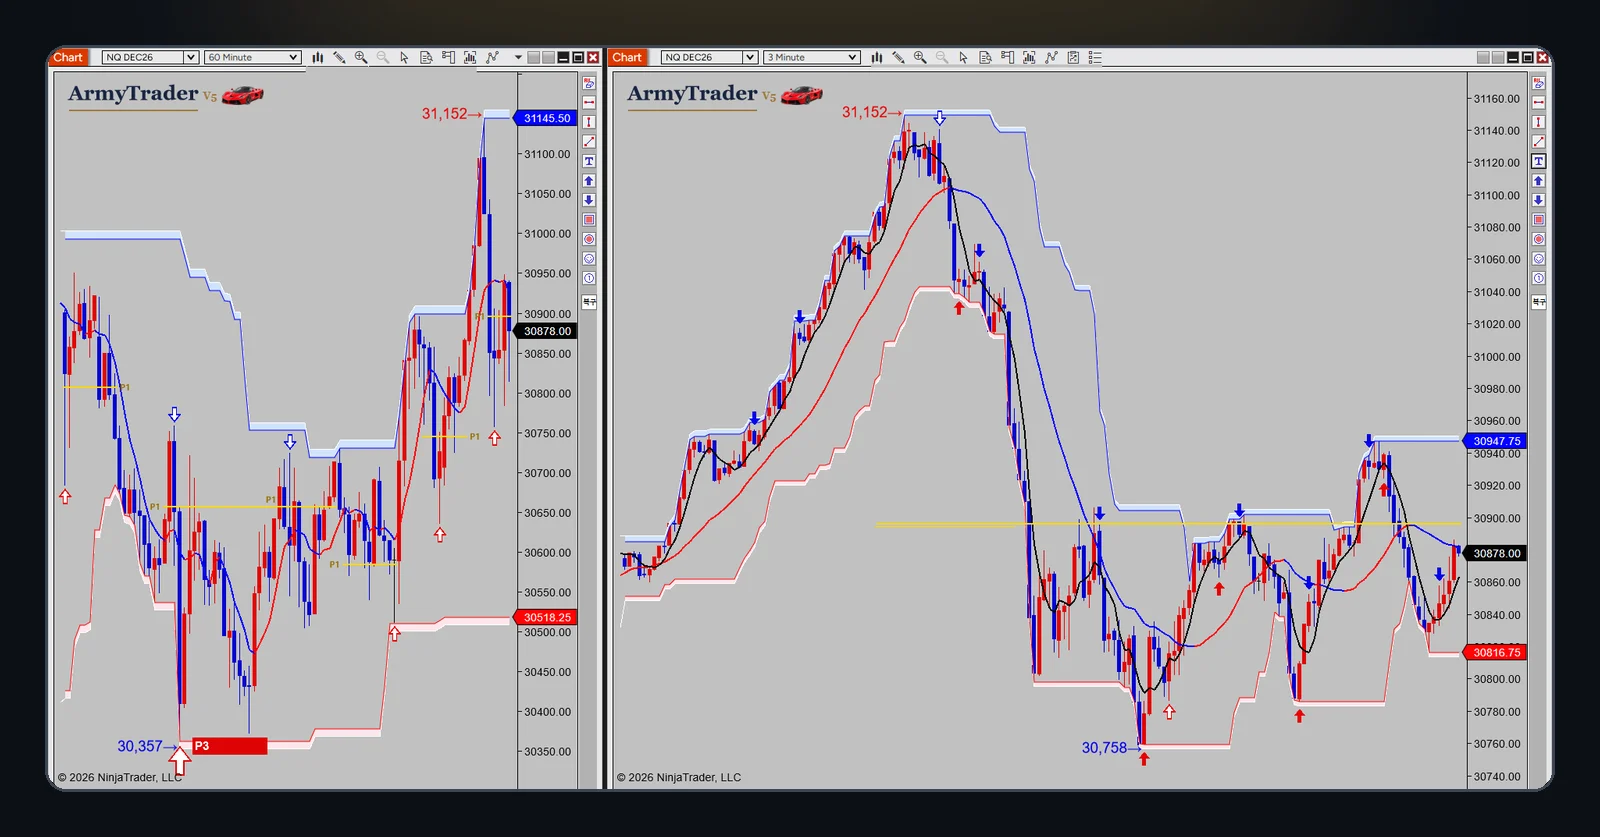This screenshot has height=837, width=1600.
Task: Select the circle tool in the 3 Minute chart sidebar
Action: (x=1539, y=239)
